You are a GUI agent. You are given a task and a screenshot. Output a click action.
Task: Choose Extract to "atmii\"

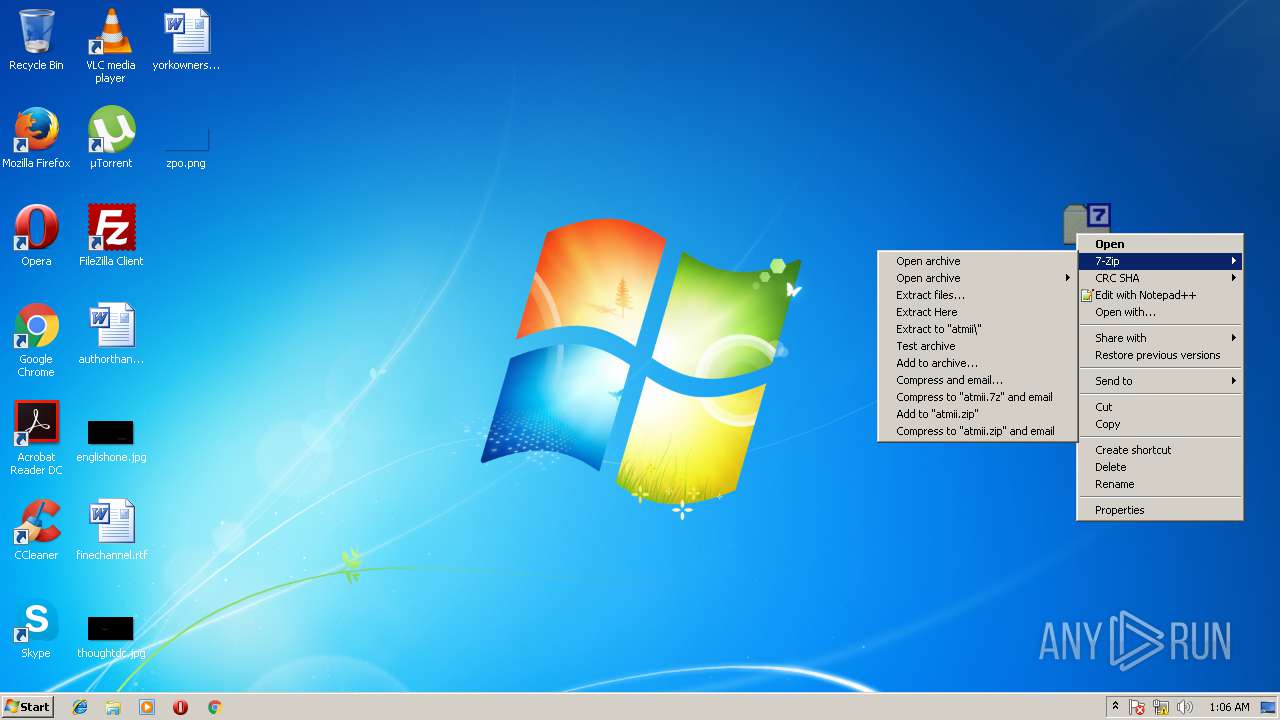[x=977, y=329]
